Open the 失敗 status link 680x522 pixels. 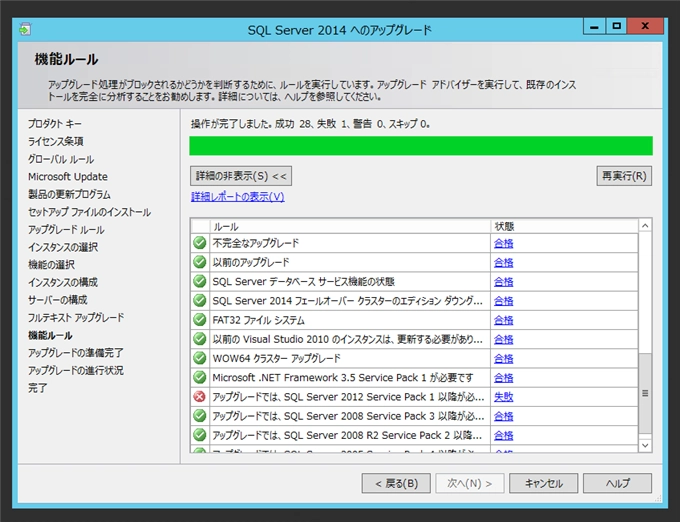503,397
